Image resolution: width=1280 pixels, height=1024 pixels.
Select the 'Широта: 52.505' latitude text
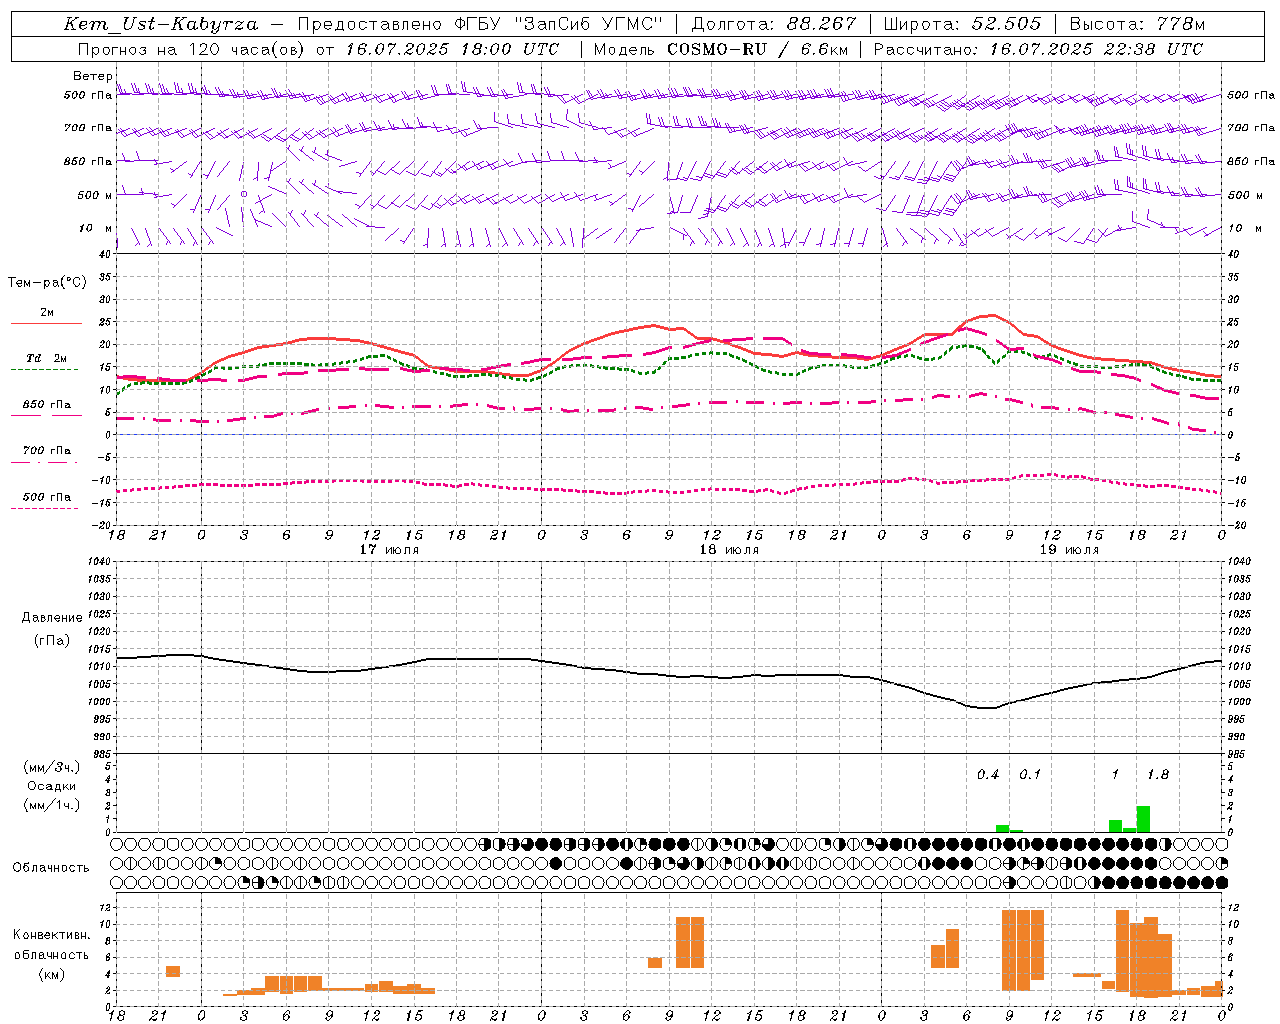tap(962, 24)
